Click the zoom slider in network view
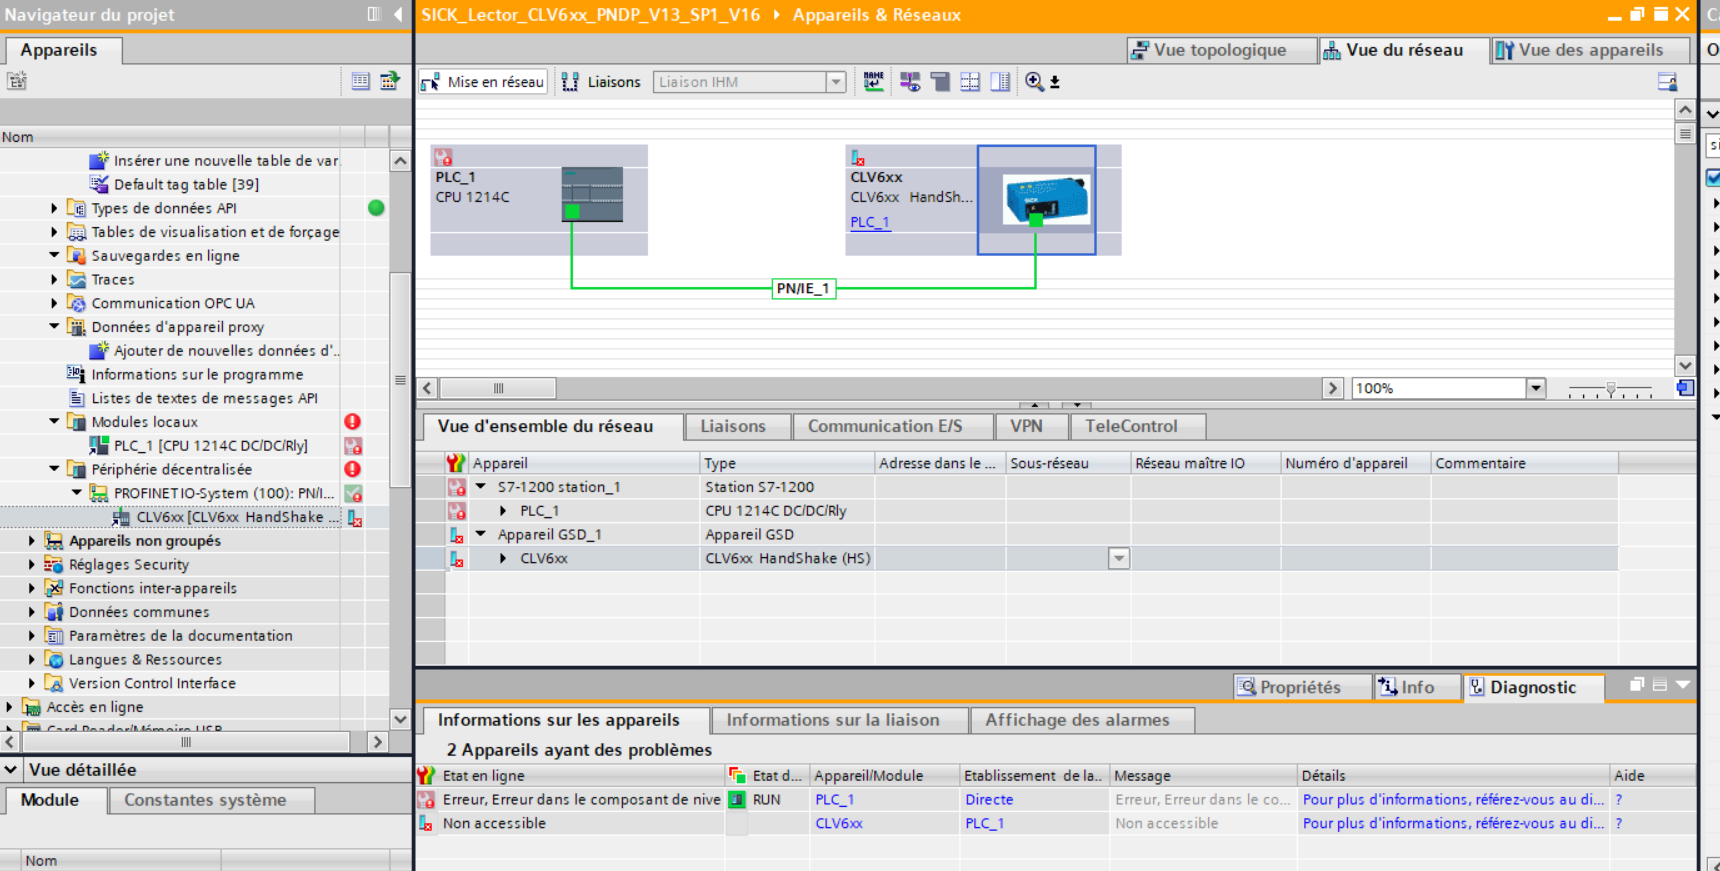The height and width of the screenshot is (871, 1720). [1610, 389]
